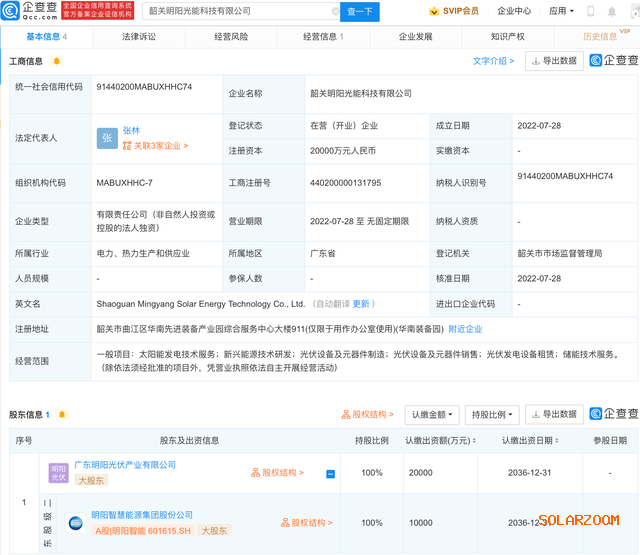Click 导出数据 button in 工商信息 section

(554, 61)
